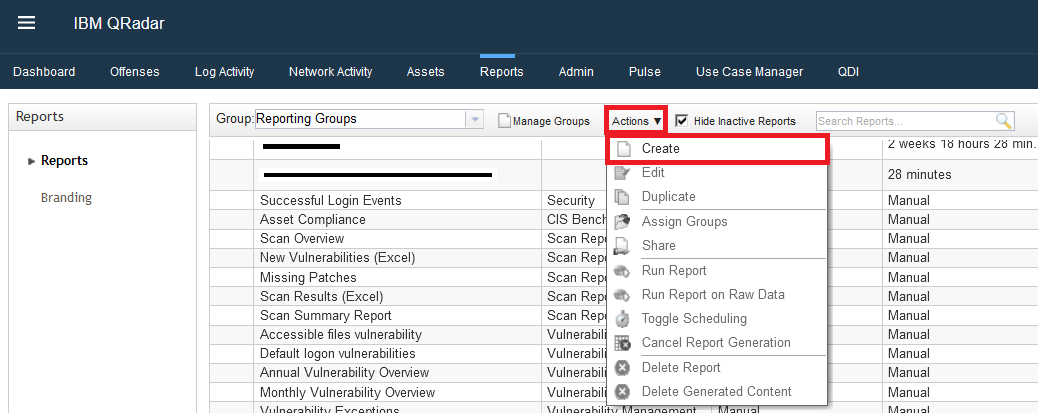Screen dimensions: 1038x413
Task: Click the Security group cell
Action: tap(571, 201)
